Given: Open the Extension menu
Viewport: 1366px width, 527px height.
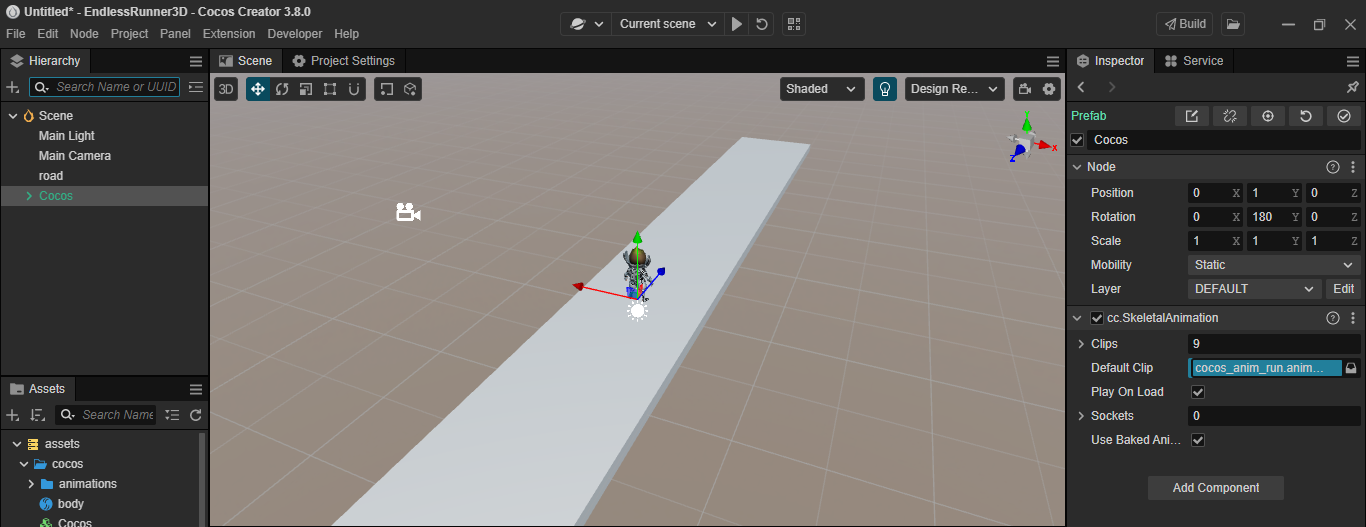Looking at the screenshot, I should click(229, 34).
